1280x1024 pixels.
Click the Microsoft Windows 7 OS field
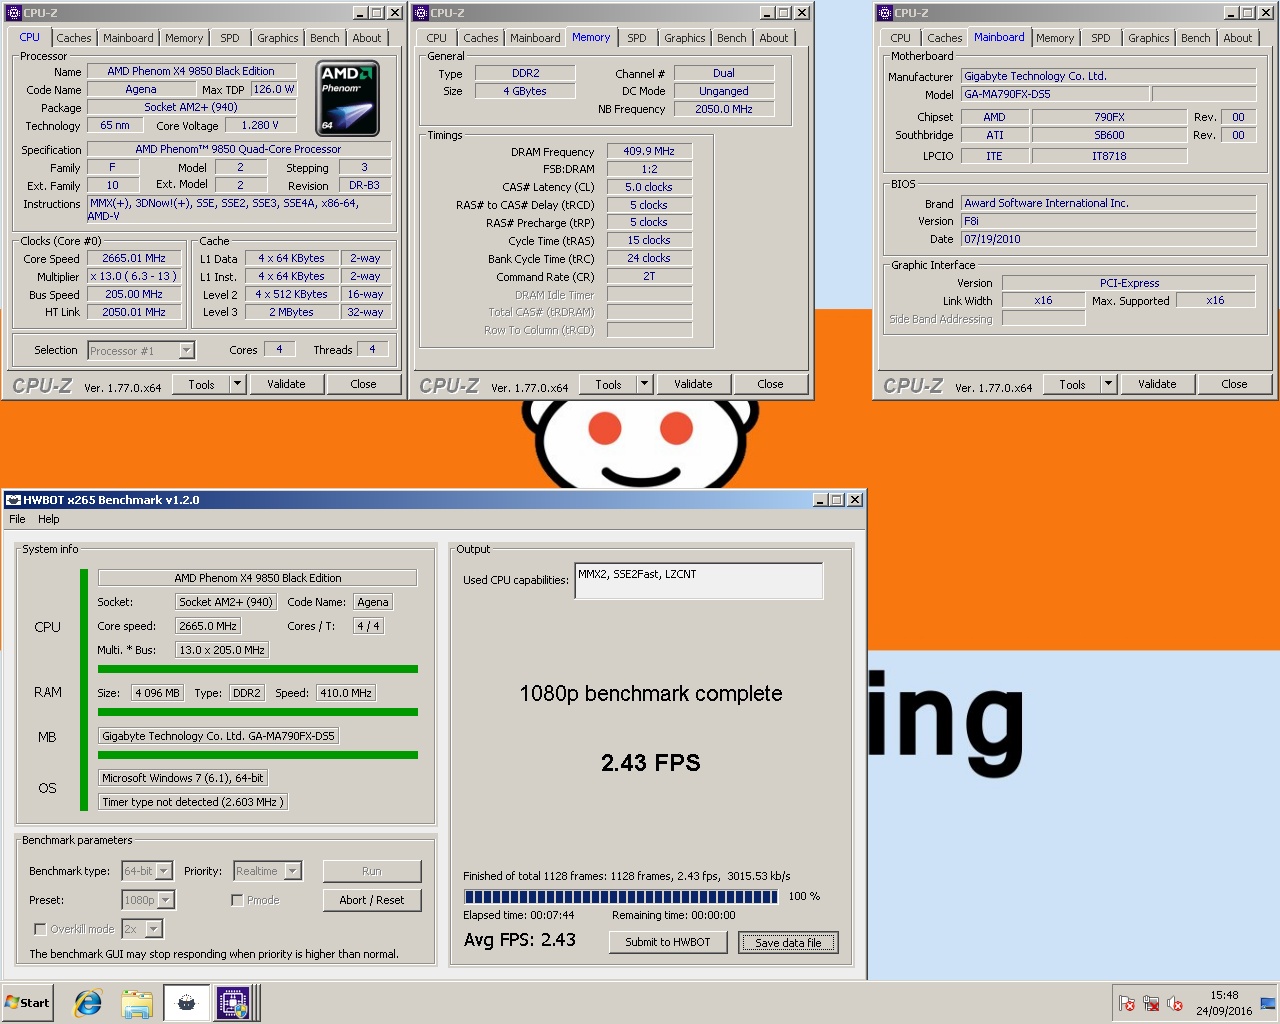coord(183,778)
